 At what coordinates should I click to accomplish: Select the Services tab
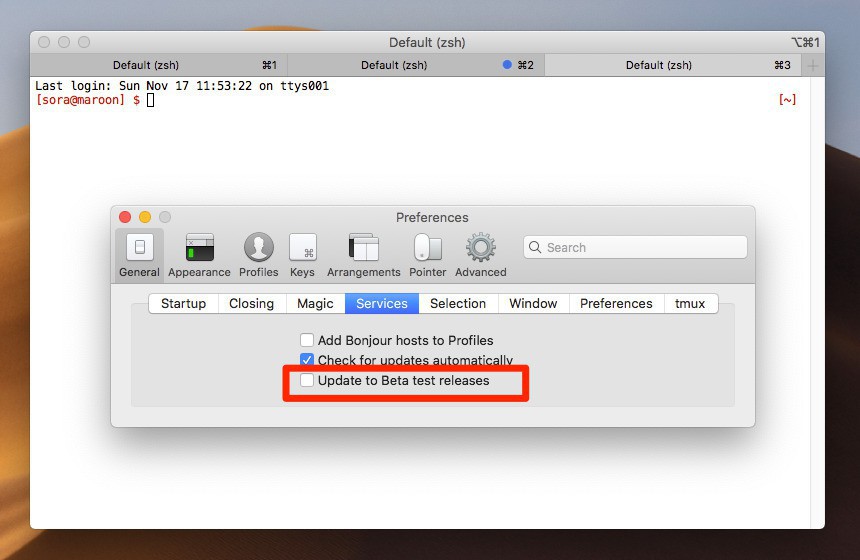click(382, 303)
